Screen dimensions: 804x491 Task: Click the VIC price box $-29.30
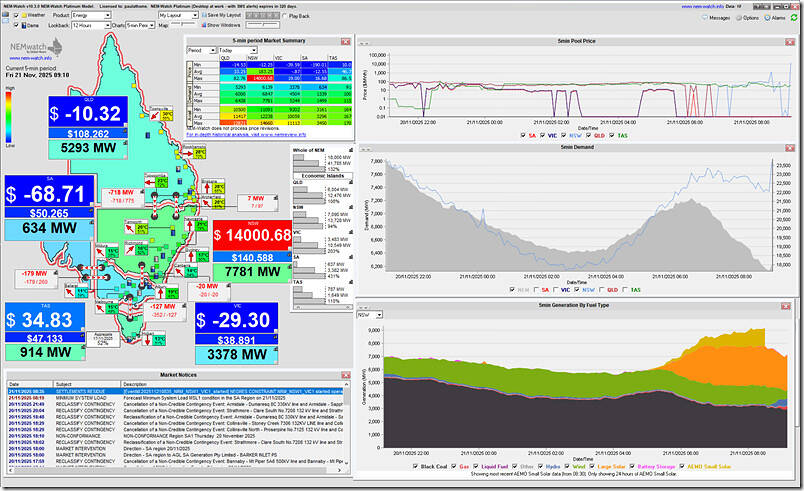[x=236, y=318]
